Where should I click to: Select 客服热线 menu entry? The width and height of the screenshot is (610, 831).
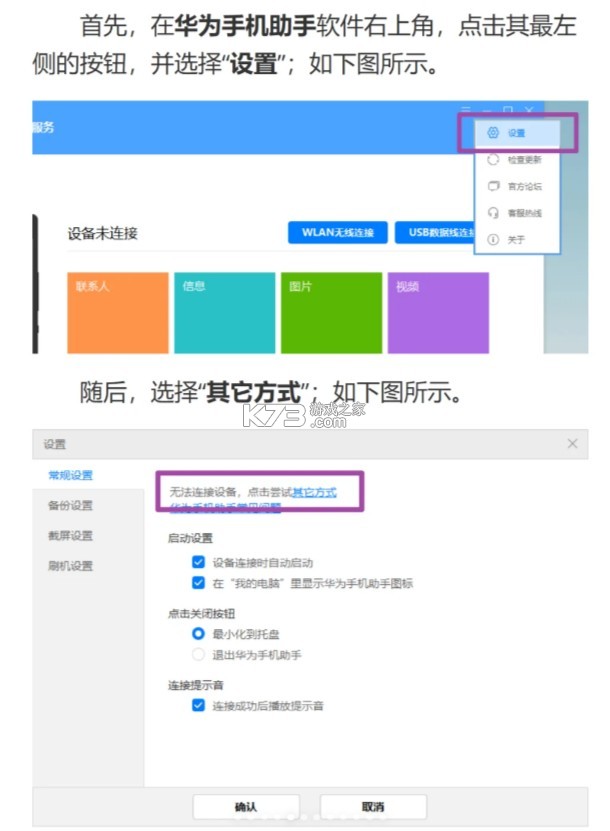pyautogui.click(x=517, y=213)
